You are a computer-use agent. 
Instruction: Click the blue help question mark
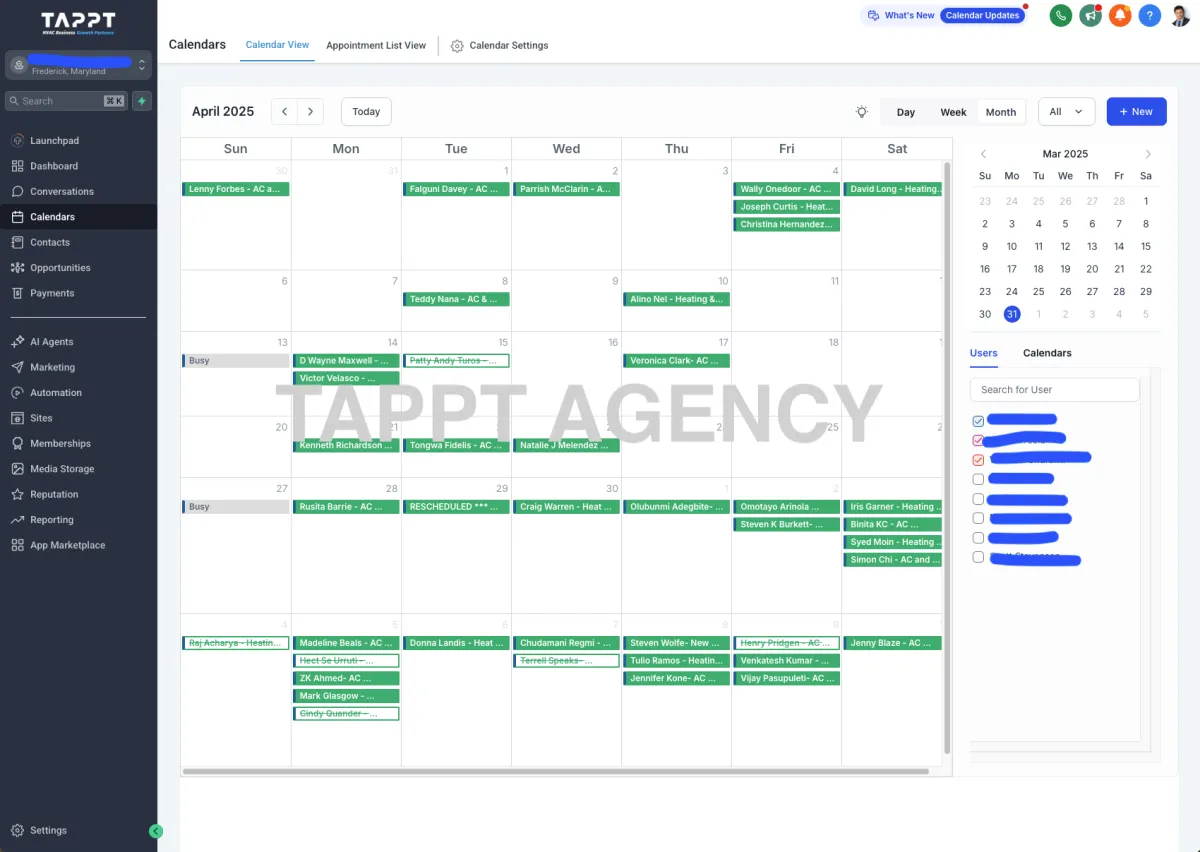click(x=1150, y=16)
